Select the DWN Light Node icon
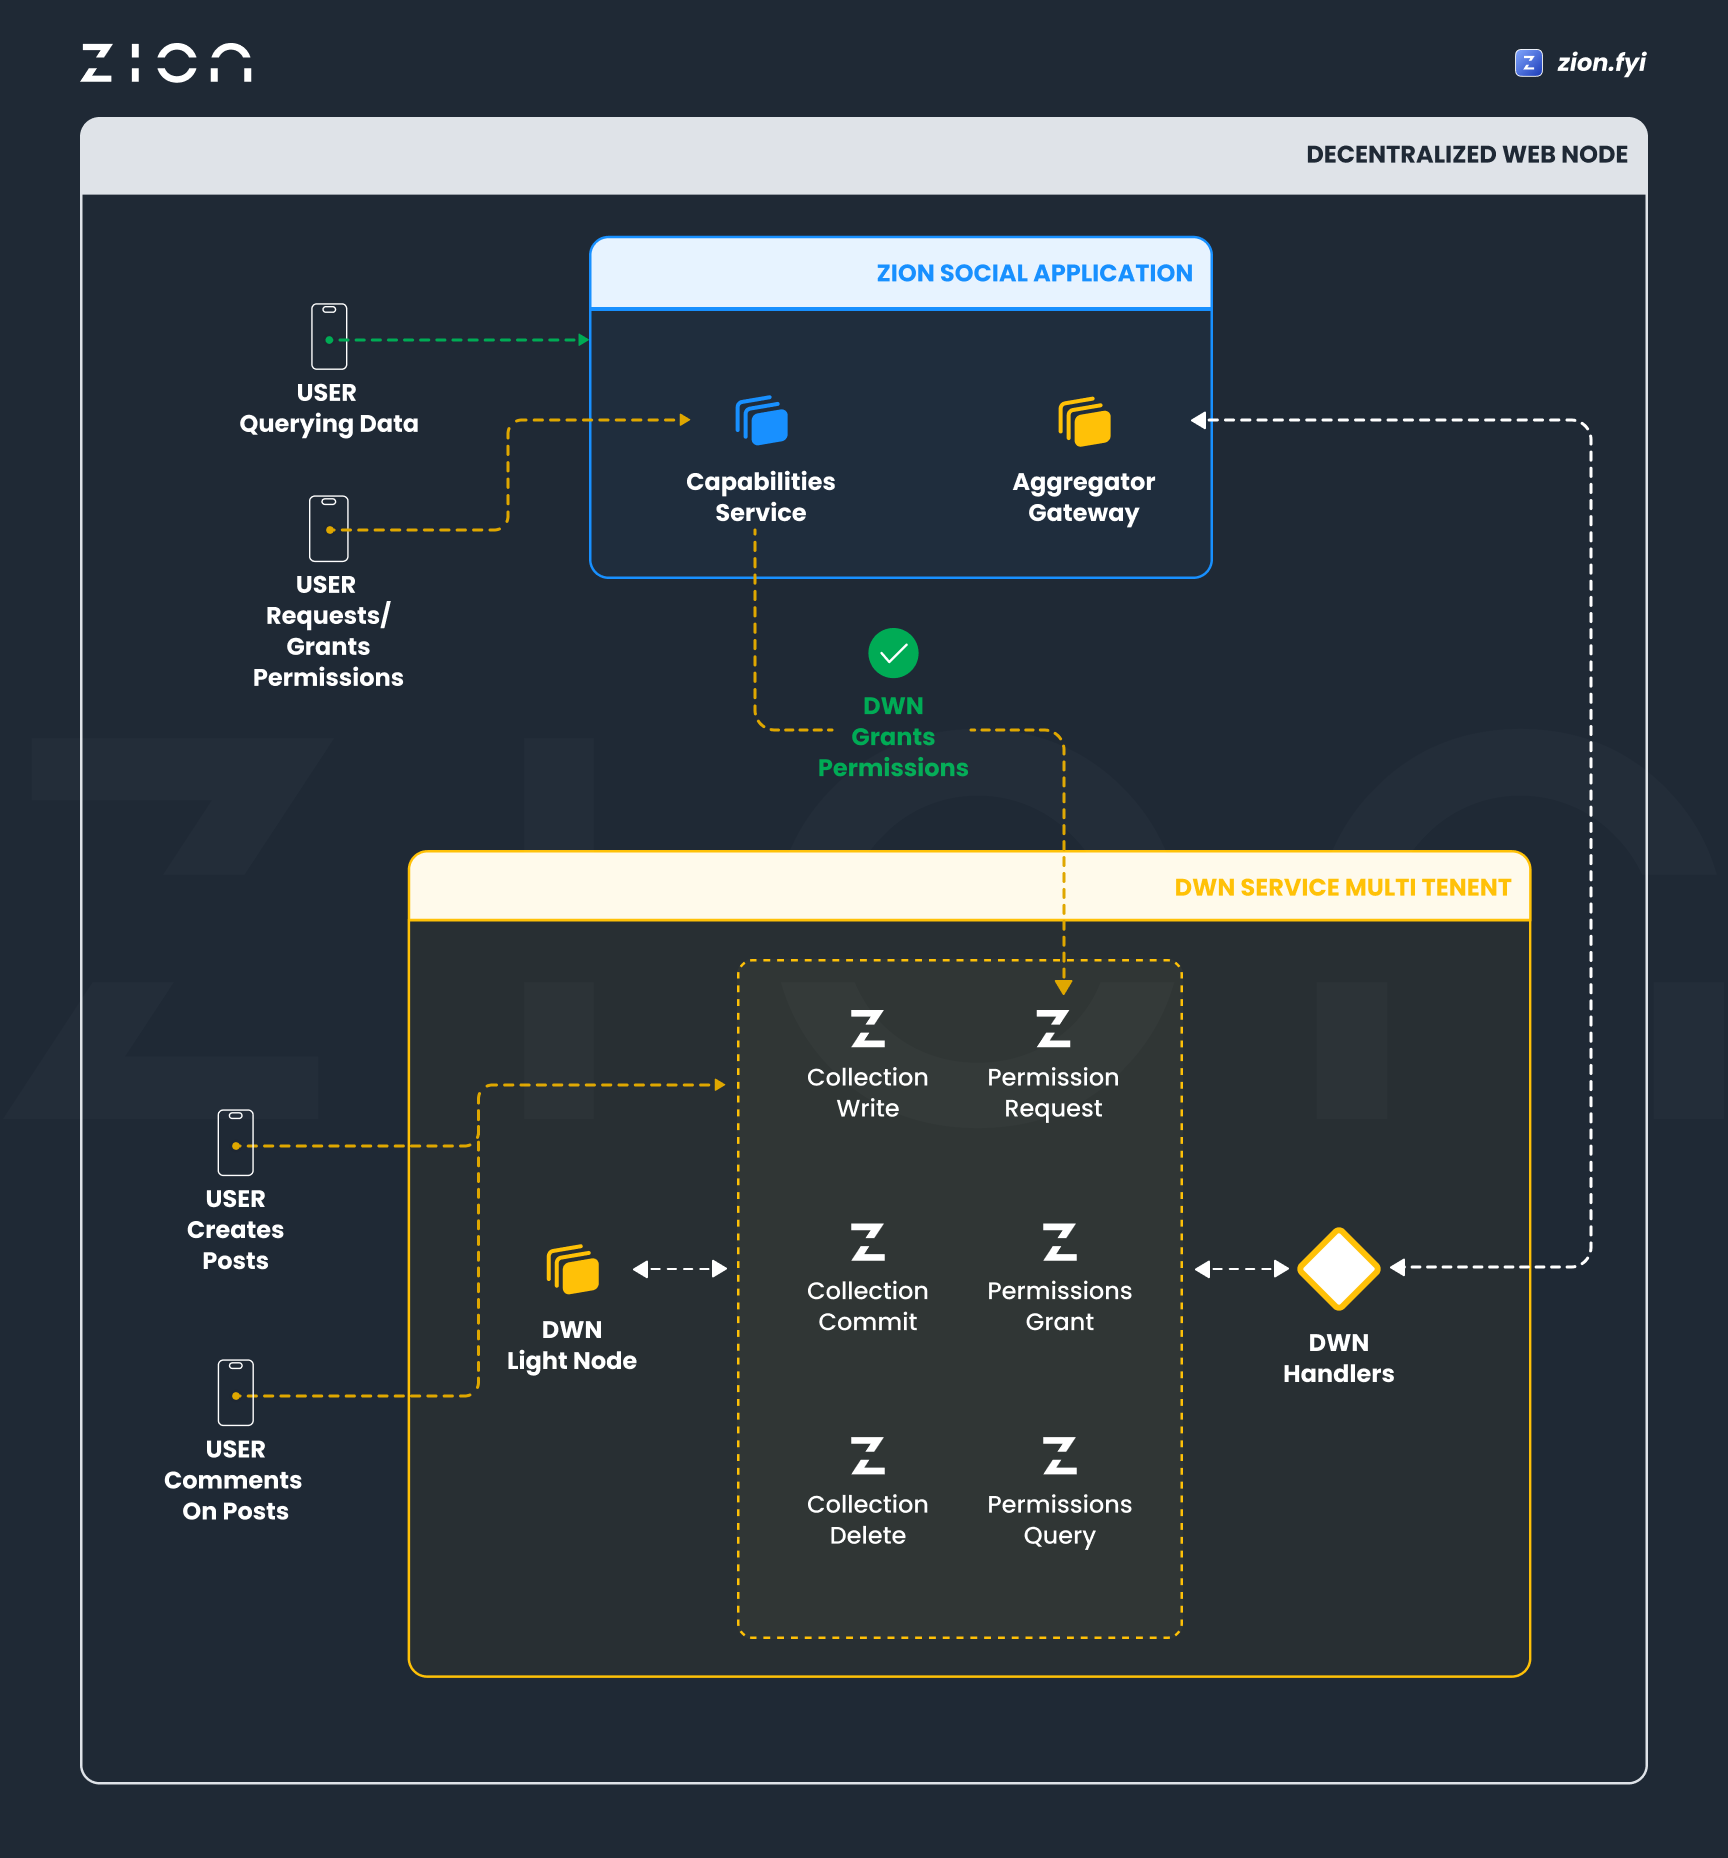Viewport: 1728px width, 1858px height. [x=572, y=1269]
